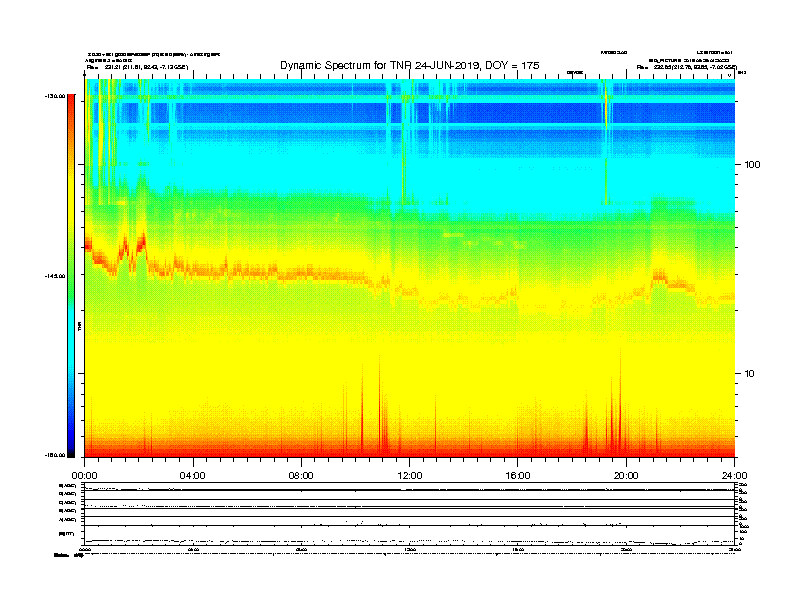Click the main dynamic spectrum plot area
The height and width of the screenshot is (612, 792).
(x=410, y=268)
